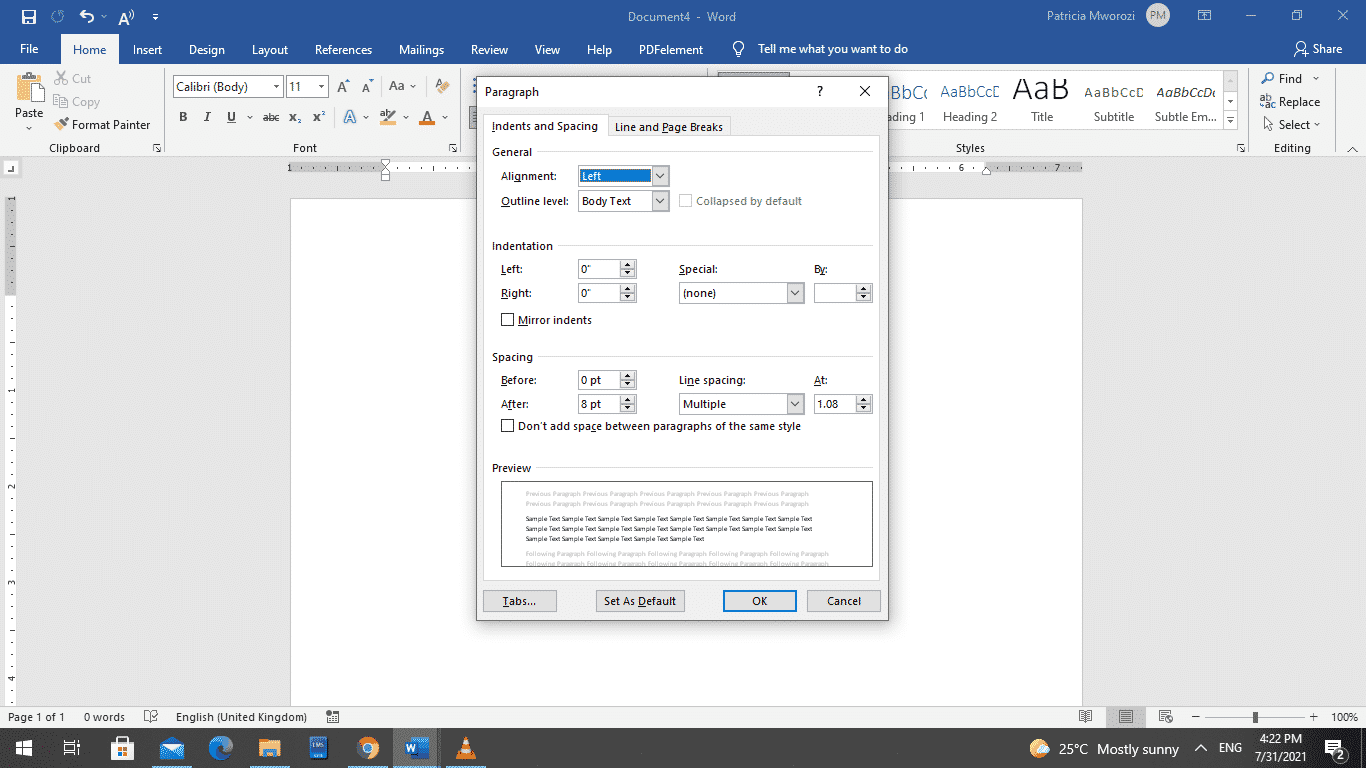Image resolution: width=1366 pixels, height=768 pixels.
Task: Apply Italic formatting
Action: tap(206, 117)
